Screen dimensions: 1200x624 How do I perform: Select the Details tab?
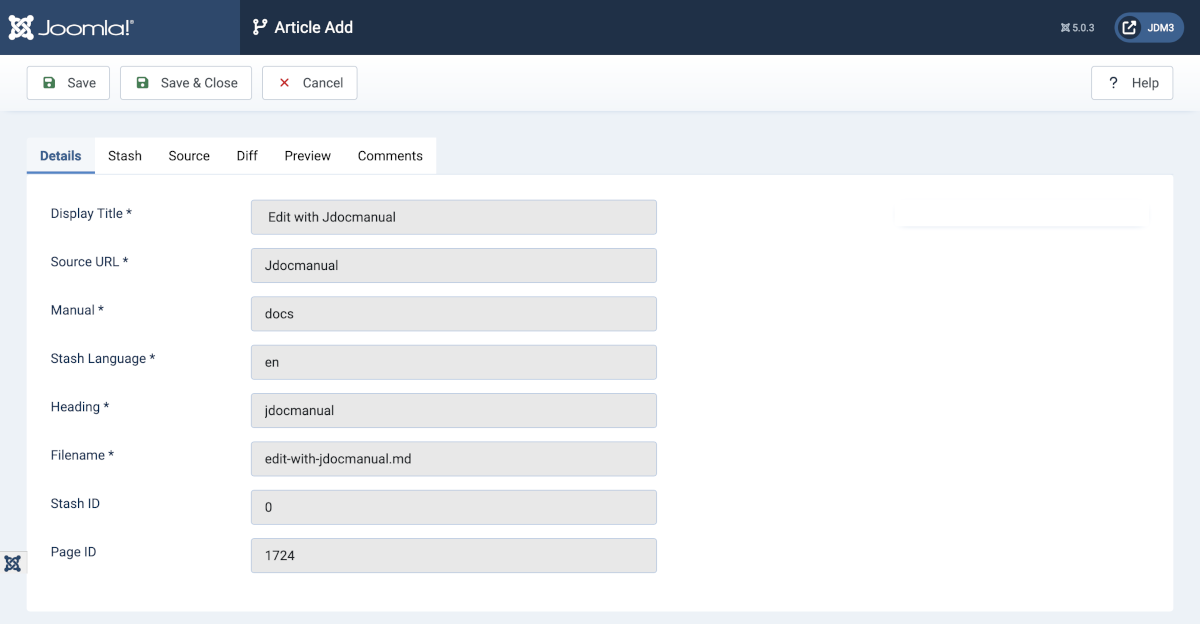61,156
